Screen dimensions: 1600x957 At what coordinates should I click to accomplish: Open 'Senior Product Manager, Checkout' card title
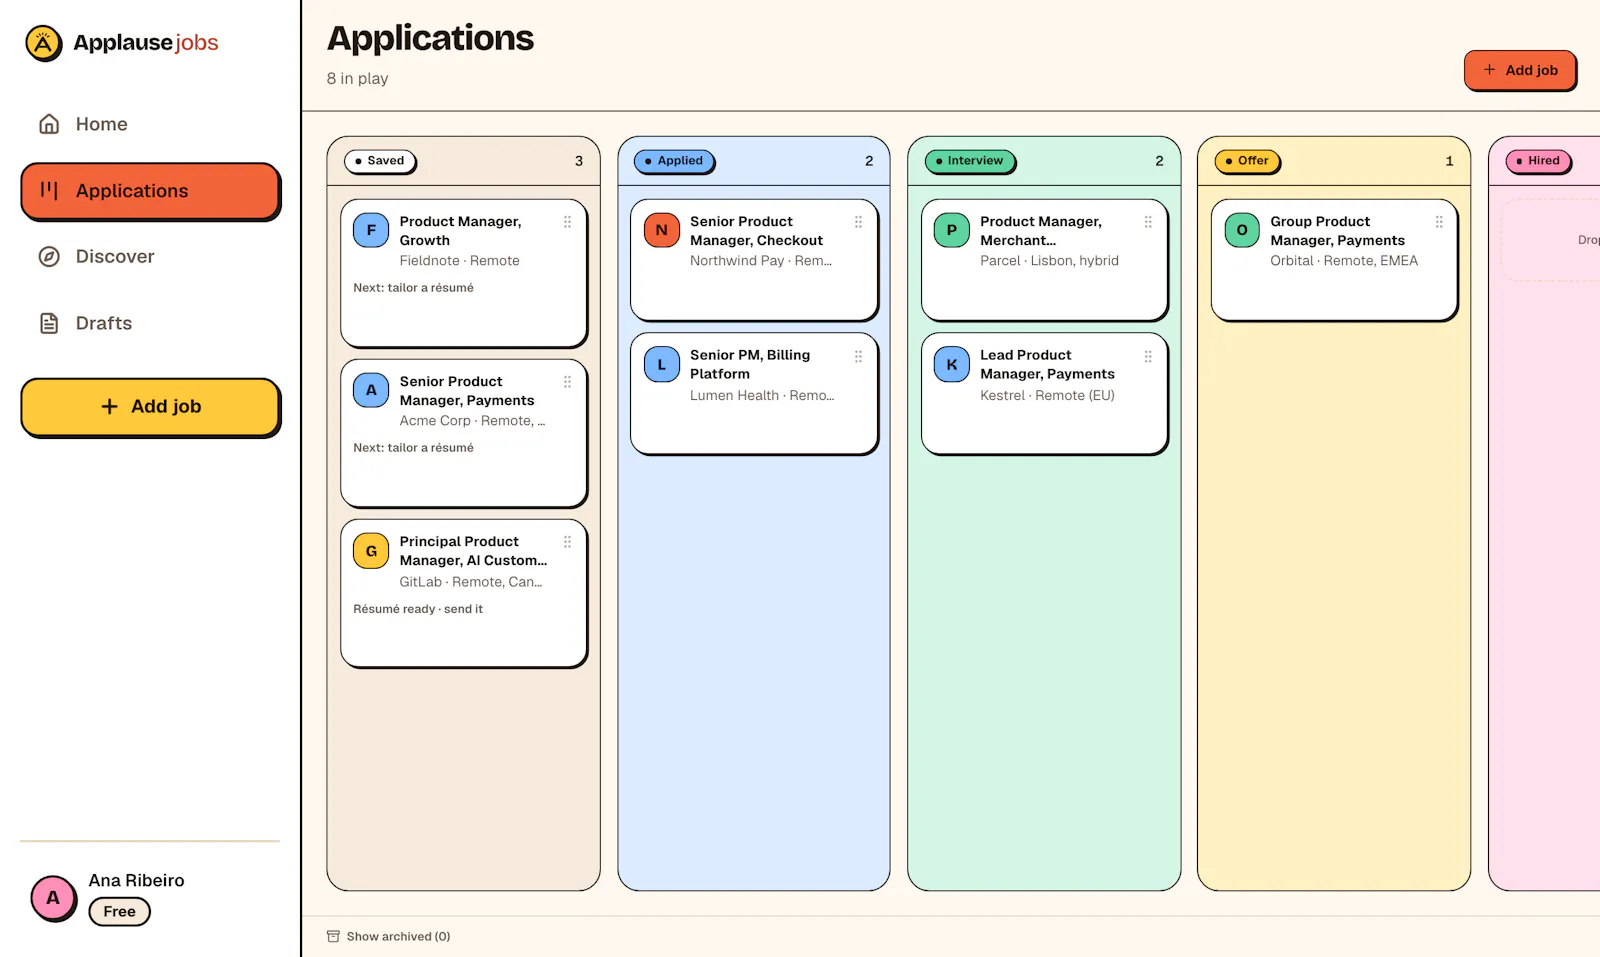click(x=756, y=231)
